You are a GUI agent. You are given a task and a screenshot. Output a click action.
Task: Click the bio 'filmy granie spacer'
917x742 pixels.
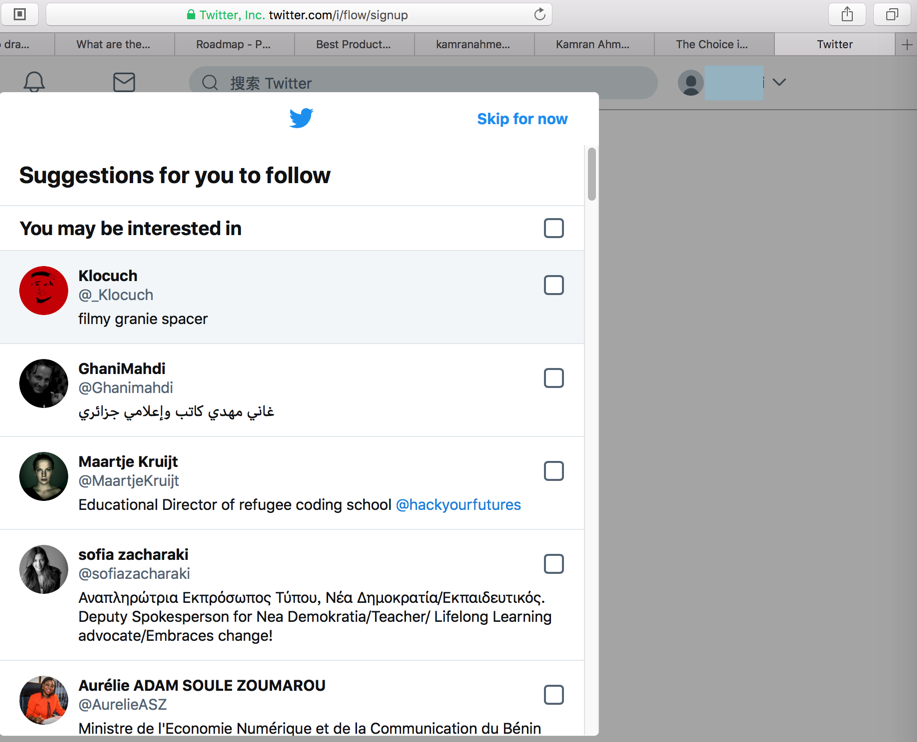pos(143,319)
